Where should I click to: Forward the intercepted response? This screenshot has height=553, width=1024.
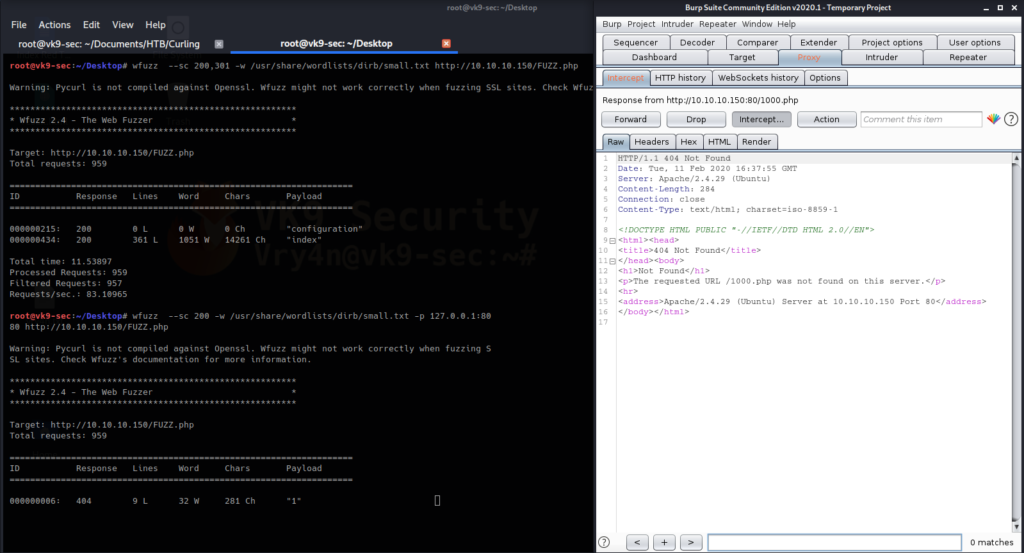click(x=630, y=119)
